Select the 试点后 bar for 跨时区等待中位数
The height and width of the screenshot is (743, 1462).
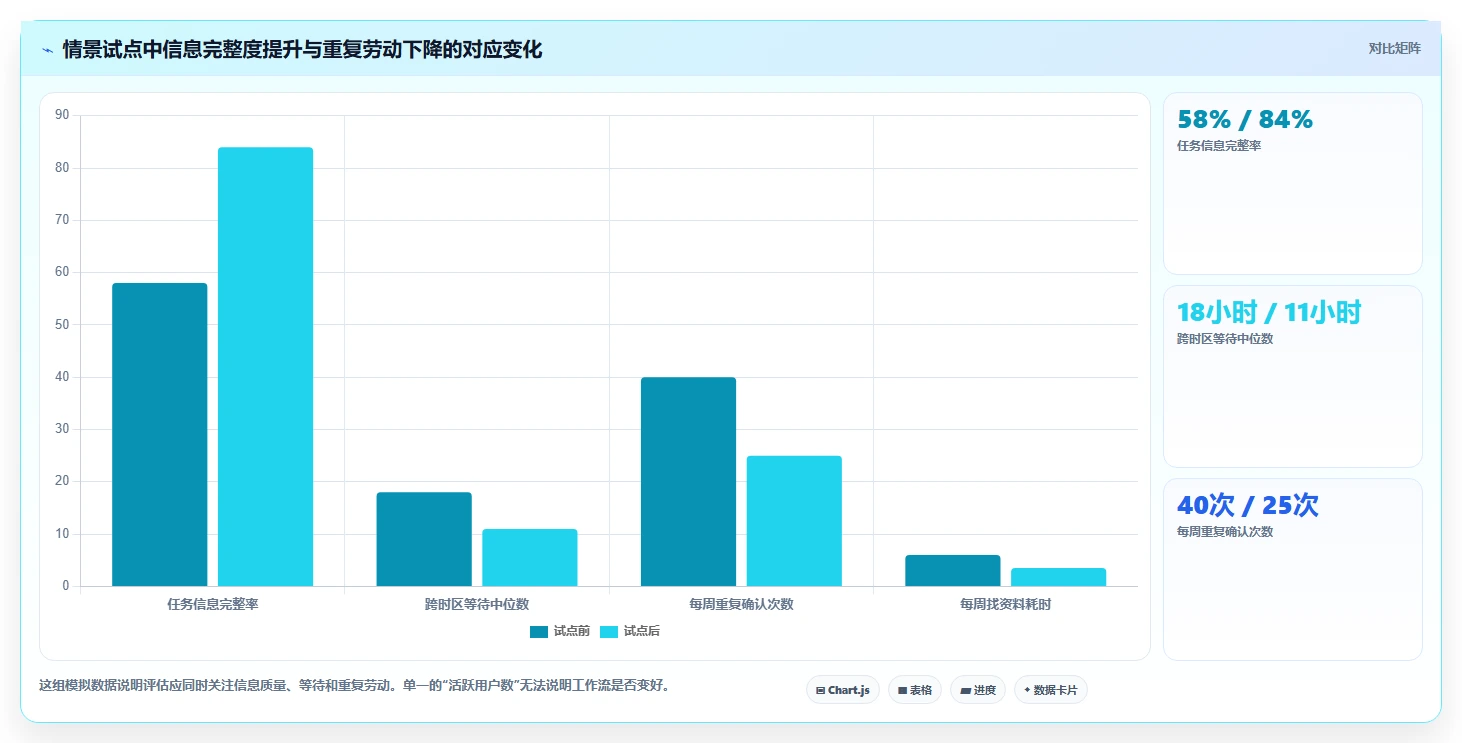[x=530, y=558]
